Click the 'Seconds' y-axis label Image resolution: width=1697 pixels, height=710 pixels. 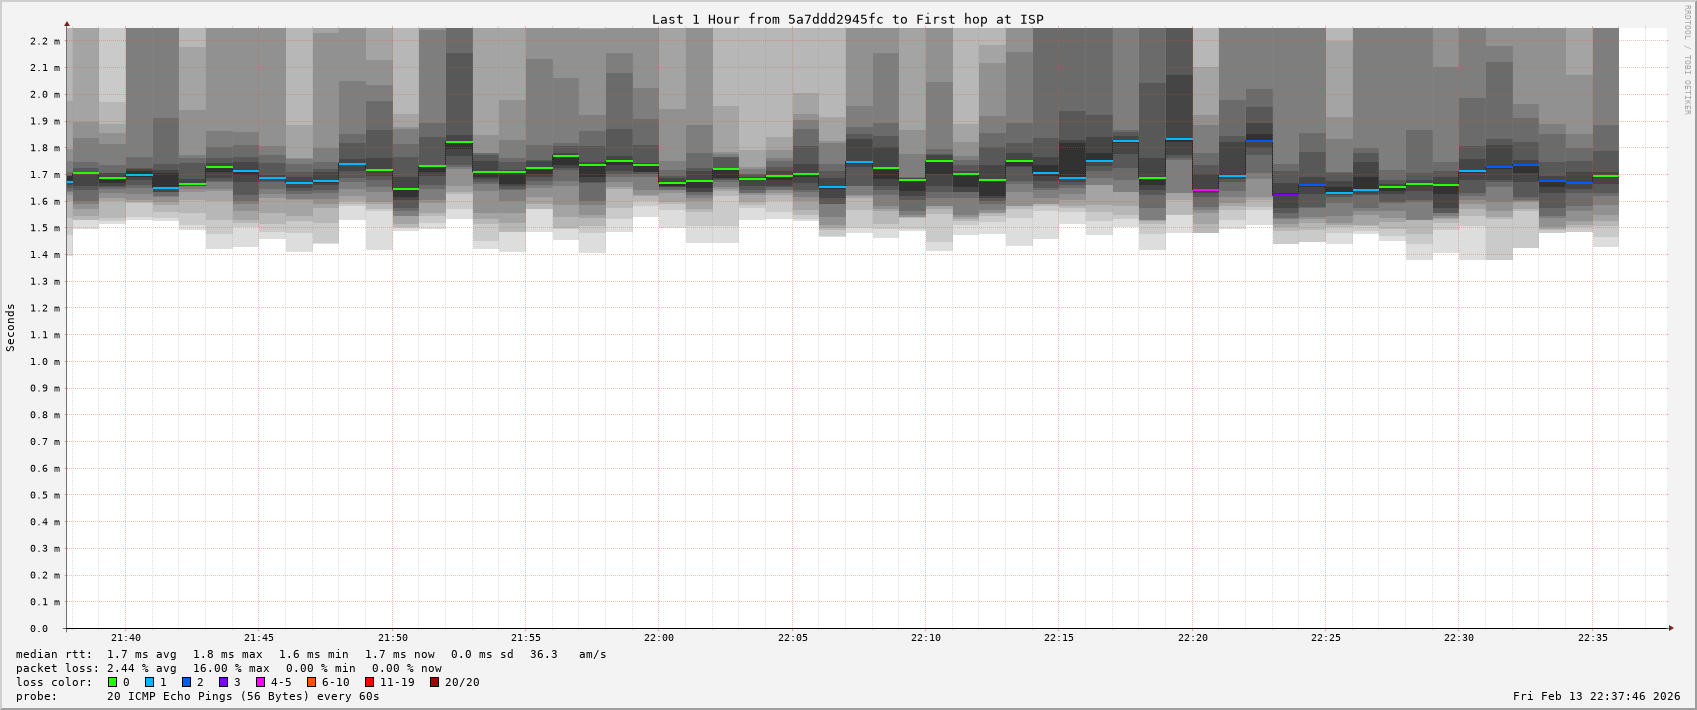point(11,327)
